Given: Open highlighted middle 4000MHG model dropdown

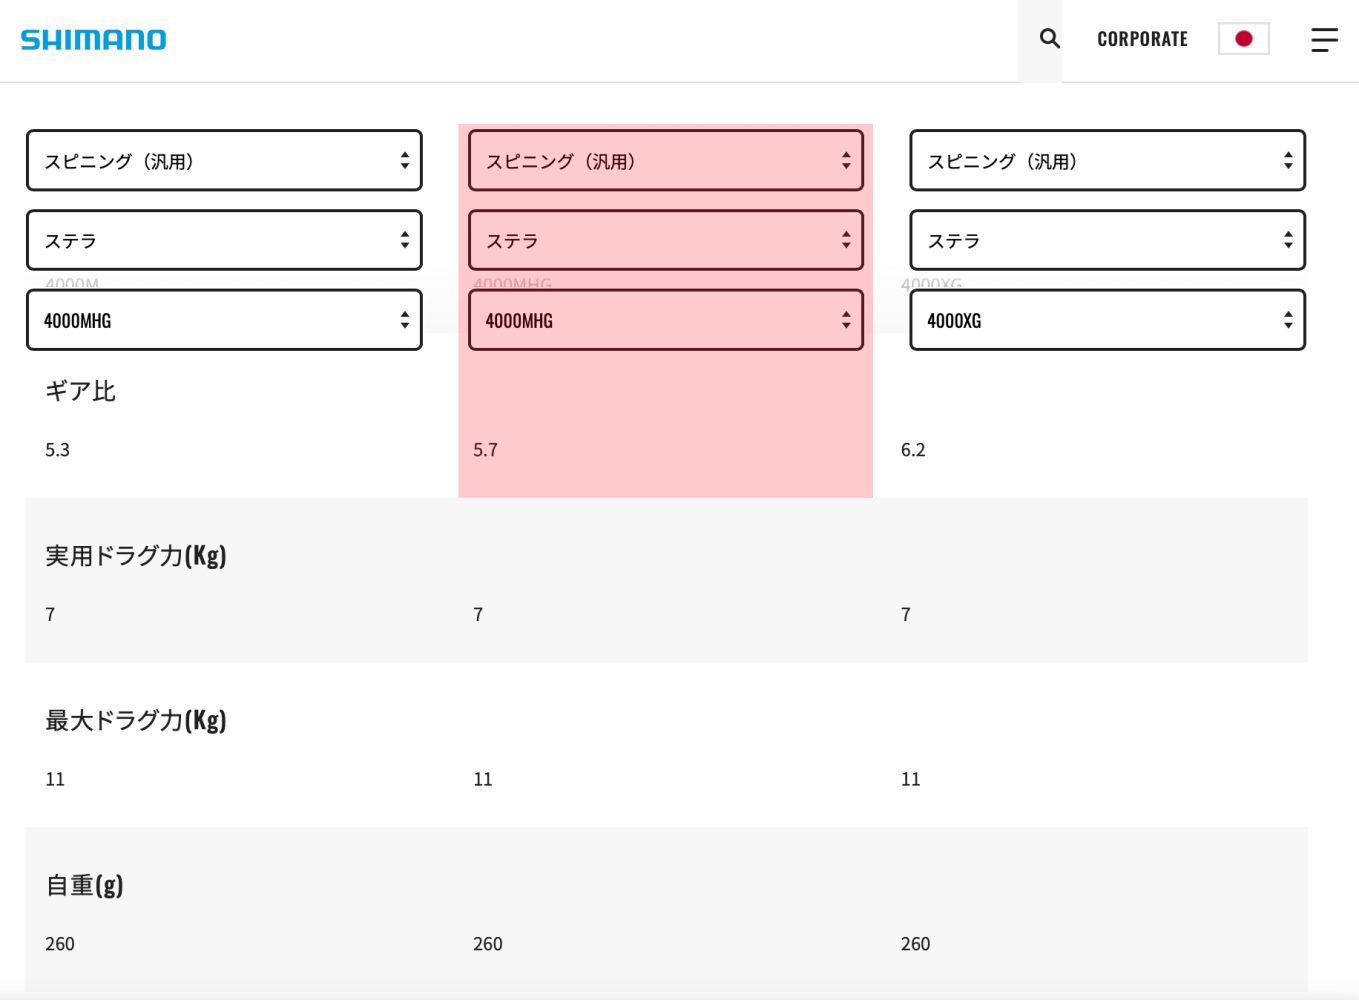Looking at the screenshot, I should pyautogui.click(x=665, y=320).
